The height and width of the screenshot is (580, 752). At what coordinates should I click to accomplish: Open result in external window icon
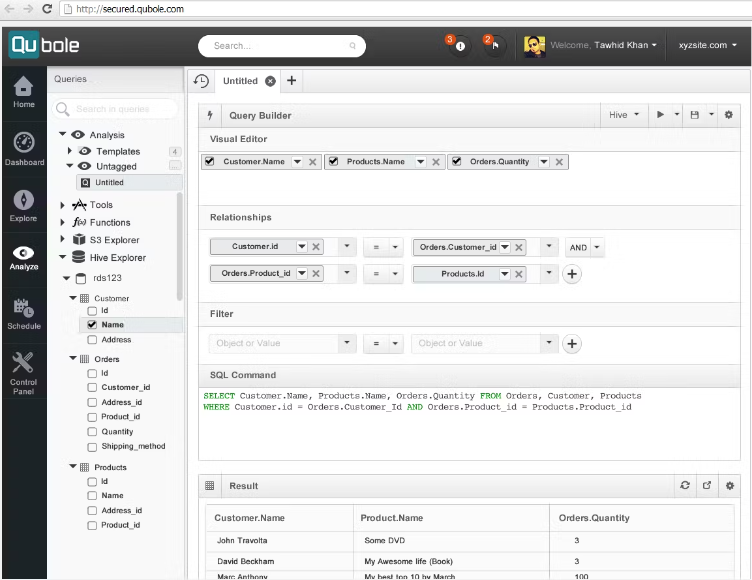707,485
